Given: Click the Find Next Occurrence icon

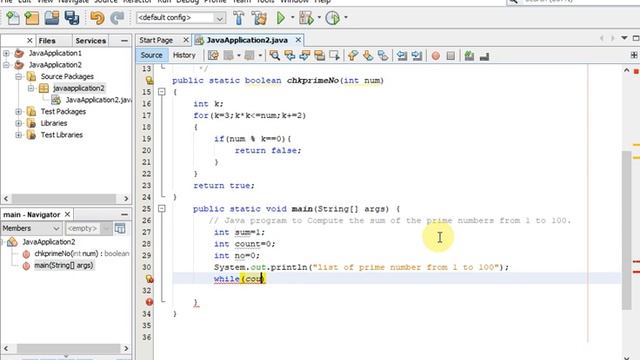Looking at the screenshot, I should [x=304, y=56].
